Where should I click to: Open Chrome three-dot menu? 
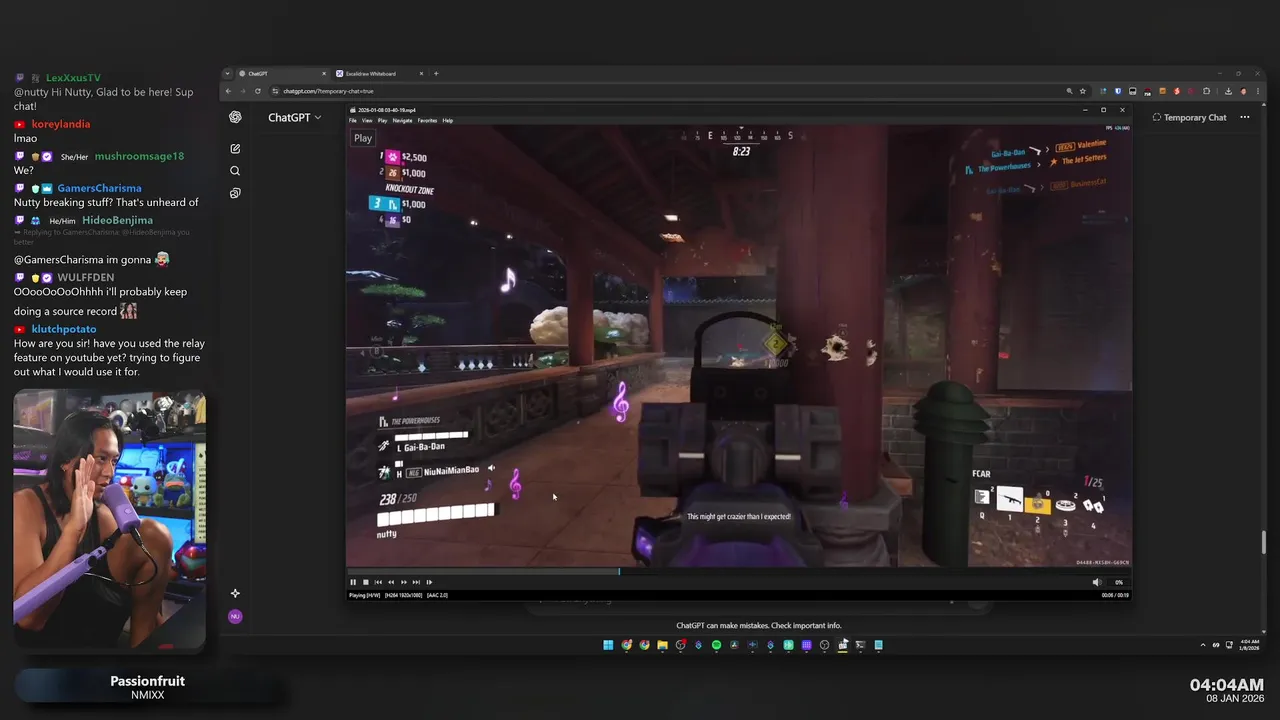[1257, 91]
